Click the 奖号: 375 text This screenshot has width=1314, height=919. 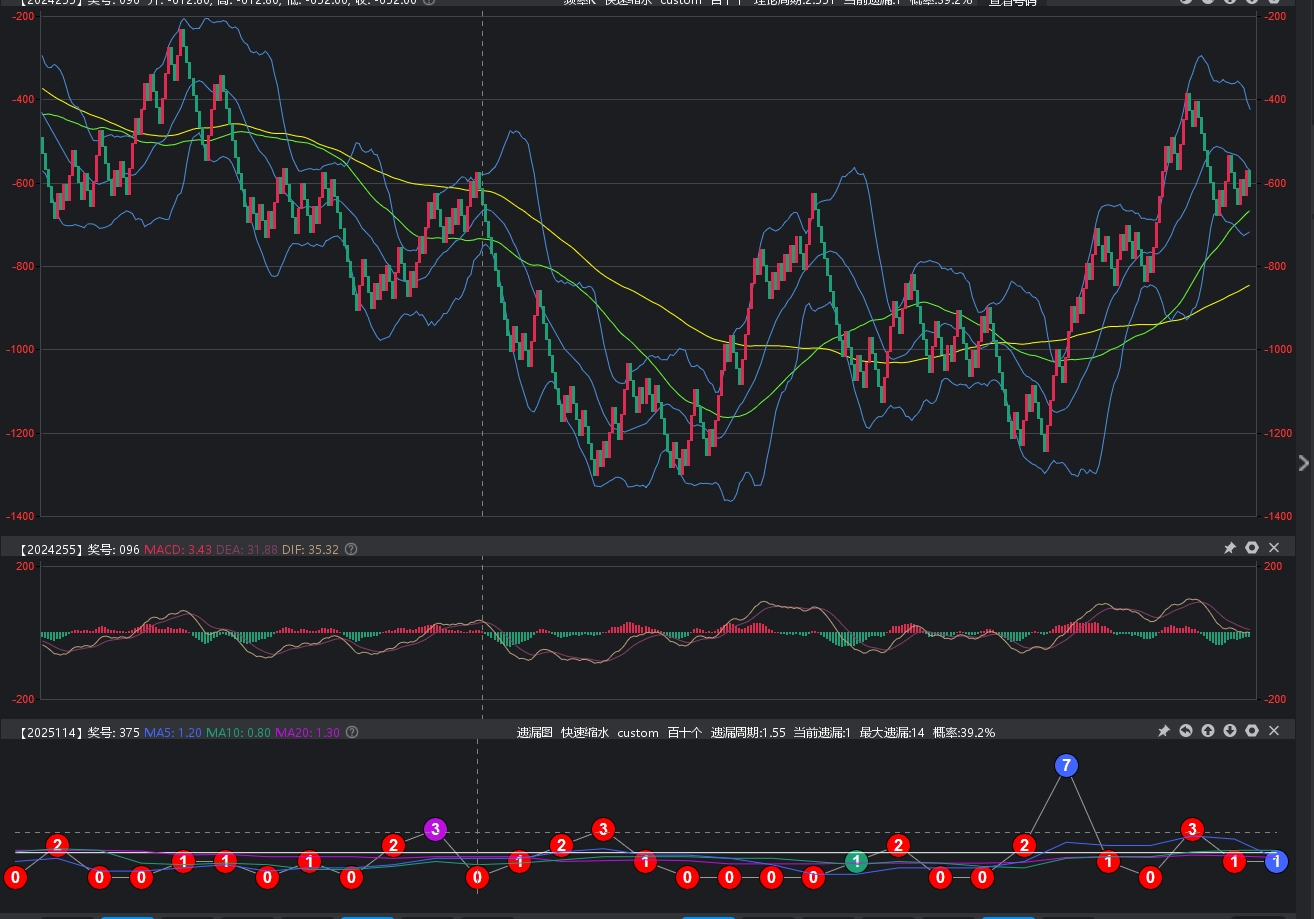(114, 733)
